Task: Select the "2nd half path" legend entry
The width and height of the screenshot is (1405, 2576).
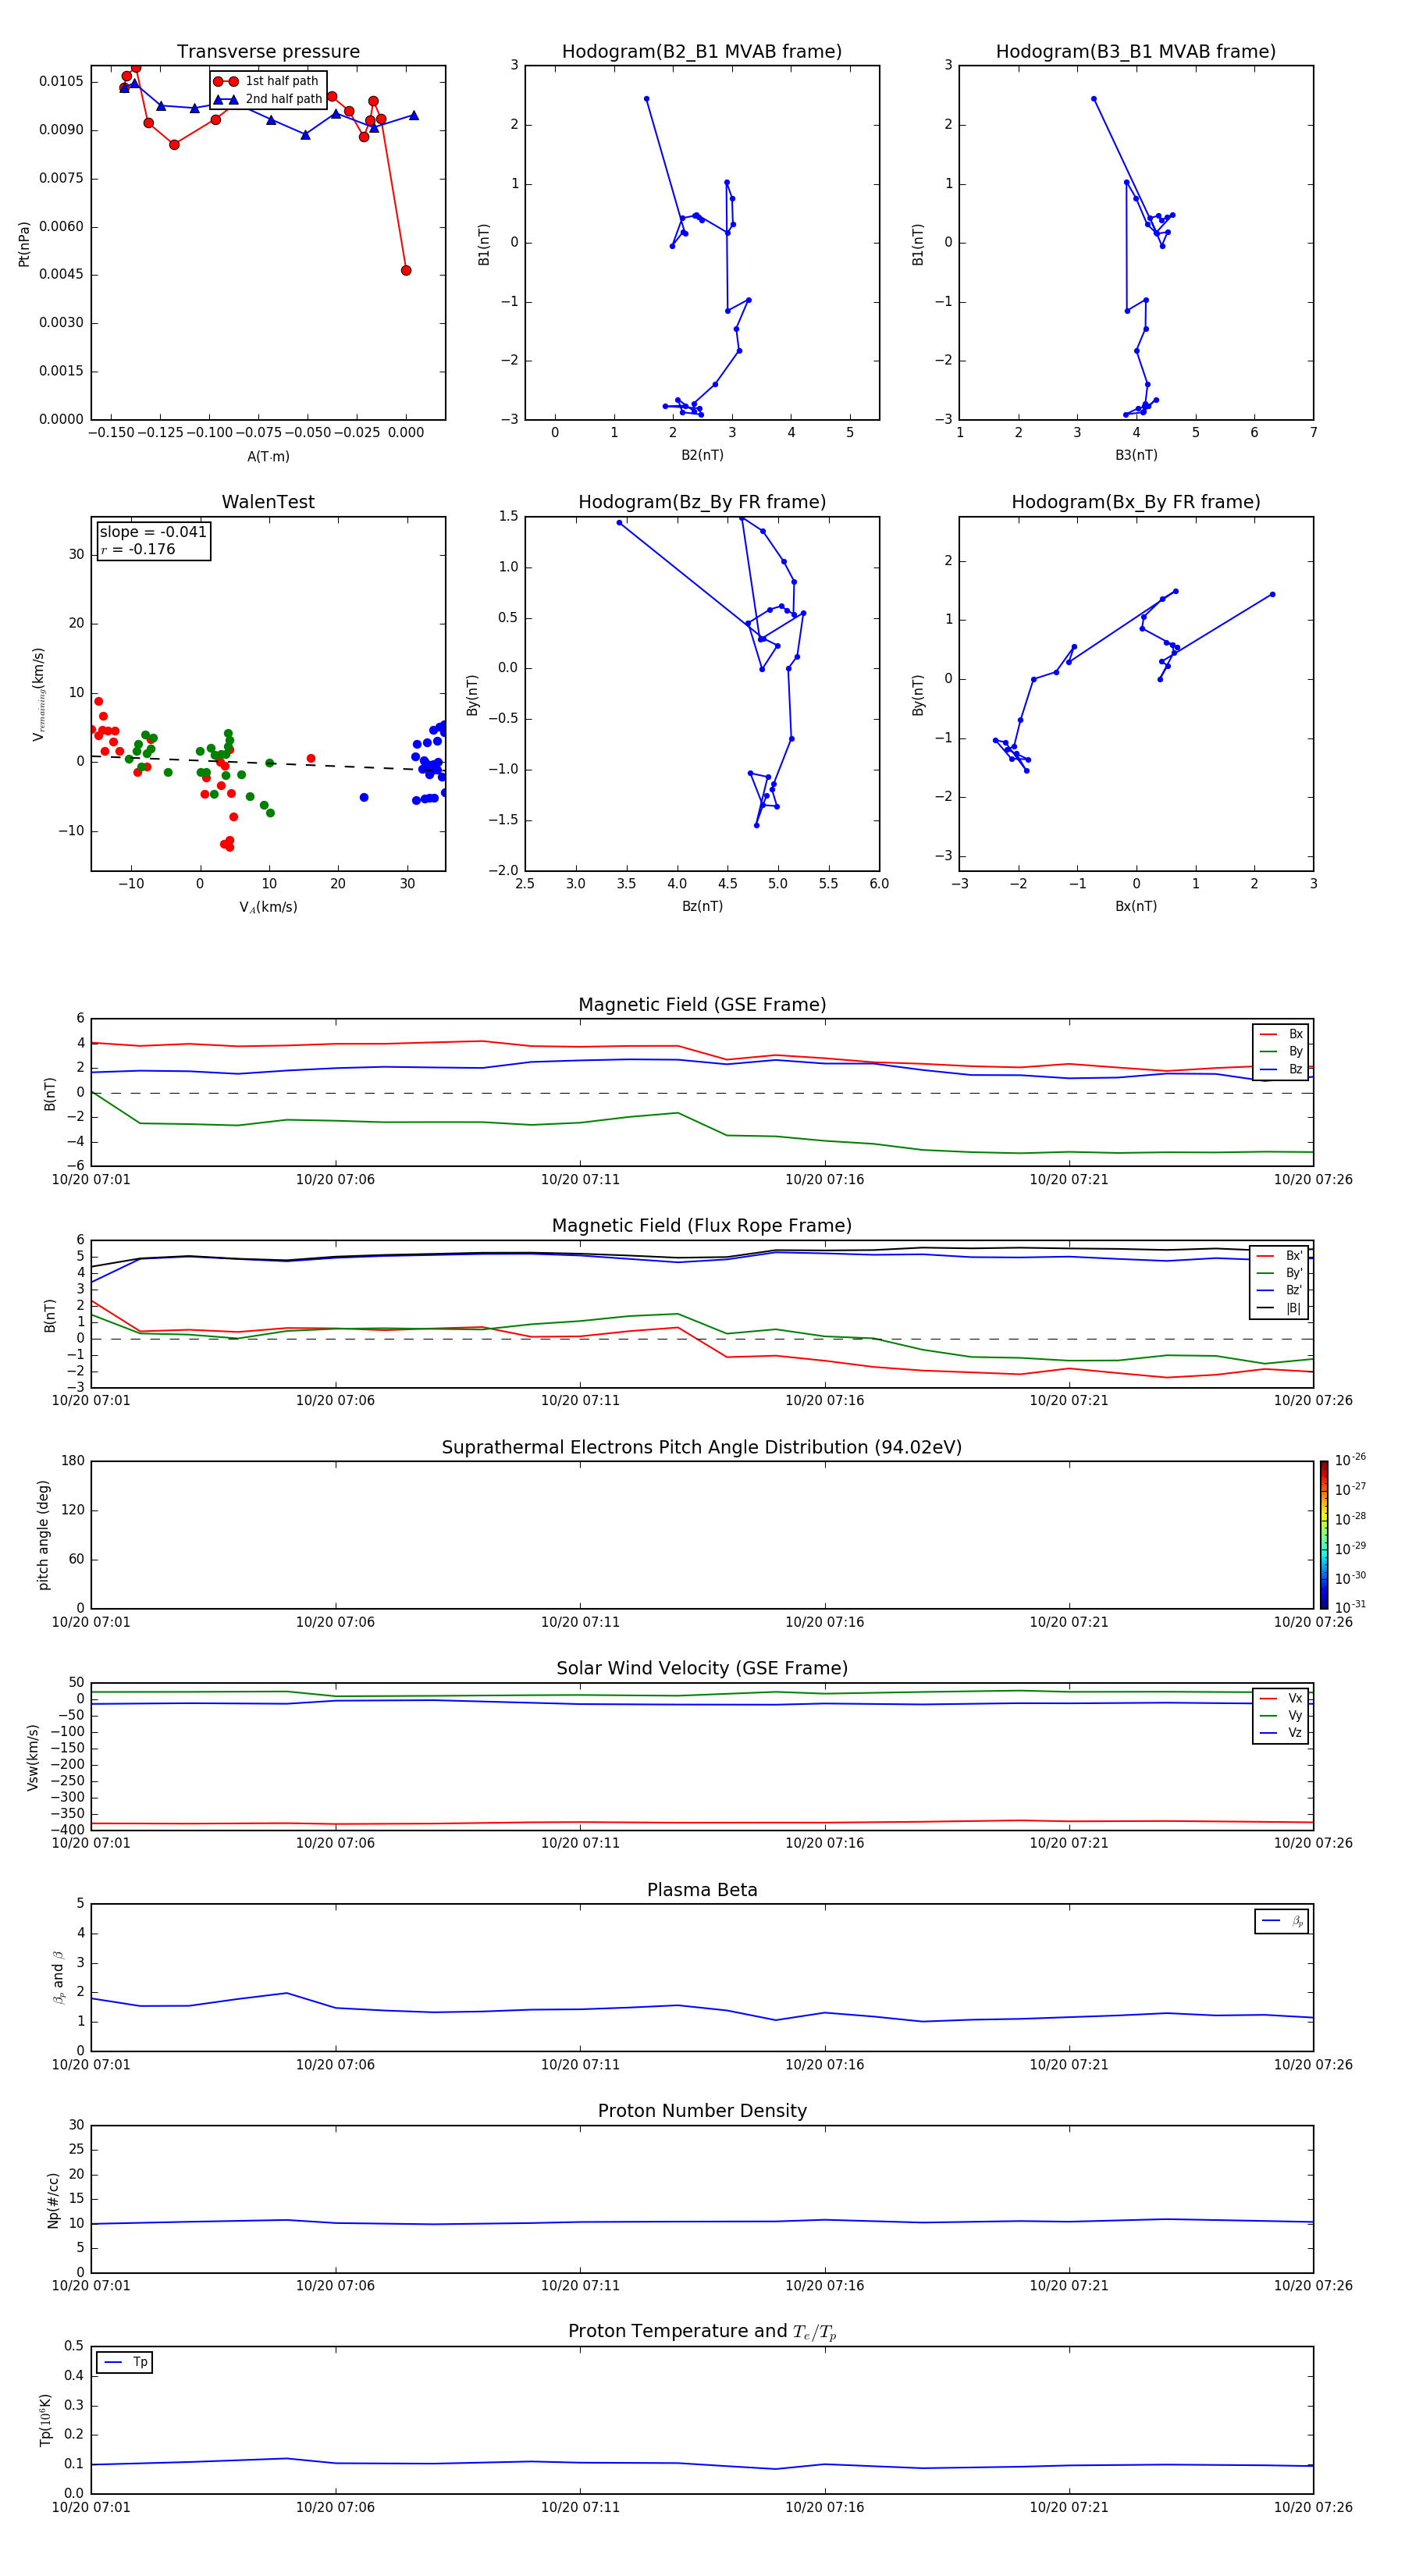Action: (267, 99)
